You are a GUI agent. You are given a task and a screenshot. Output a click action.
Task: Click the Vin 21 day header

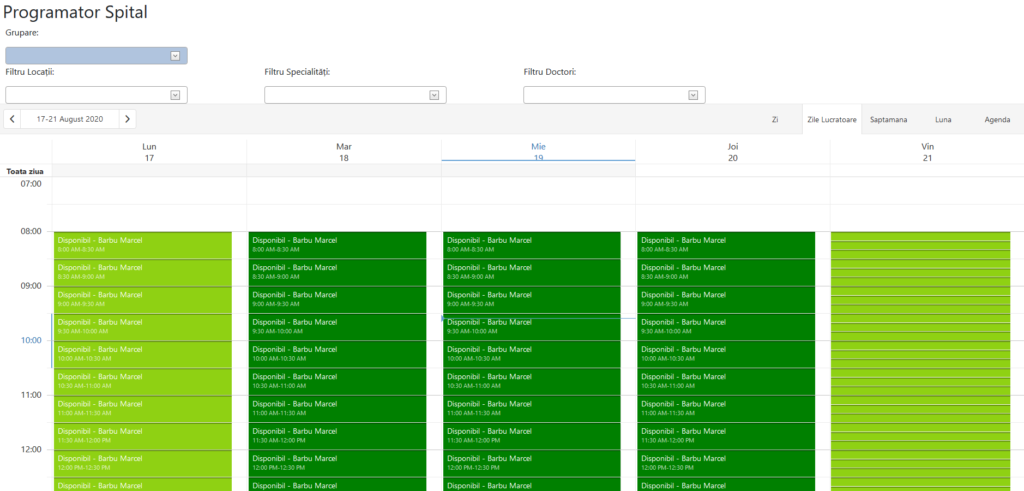(927, 152)
